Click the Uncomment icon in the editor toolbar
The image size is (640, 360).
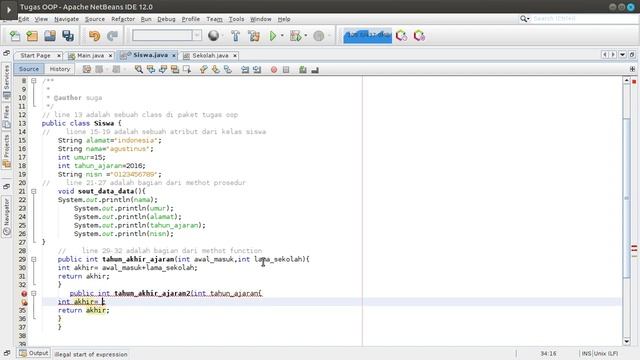coord(315,70)
